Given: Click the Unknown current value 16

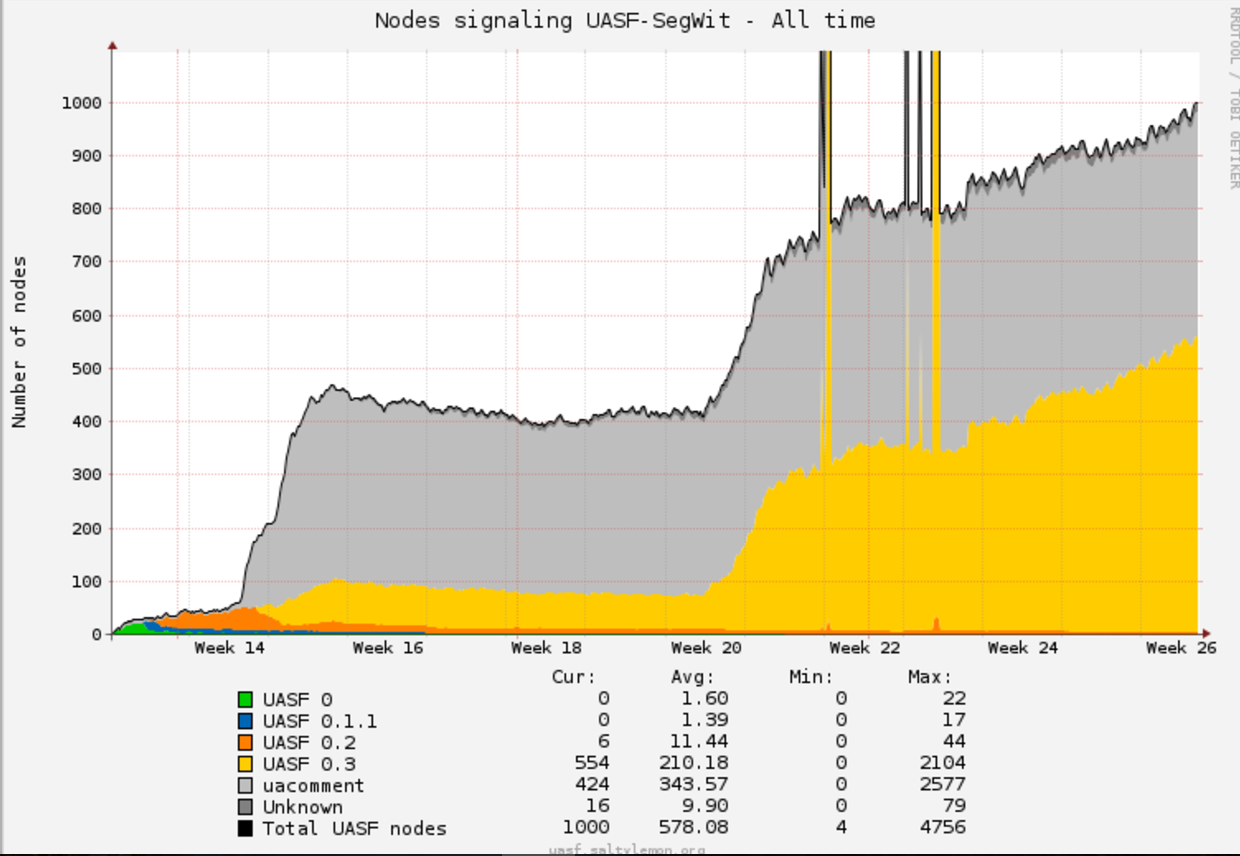Looking at the screenshot, I should (598, 807).
